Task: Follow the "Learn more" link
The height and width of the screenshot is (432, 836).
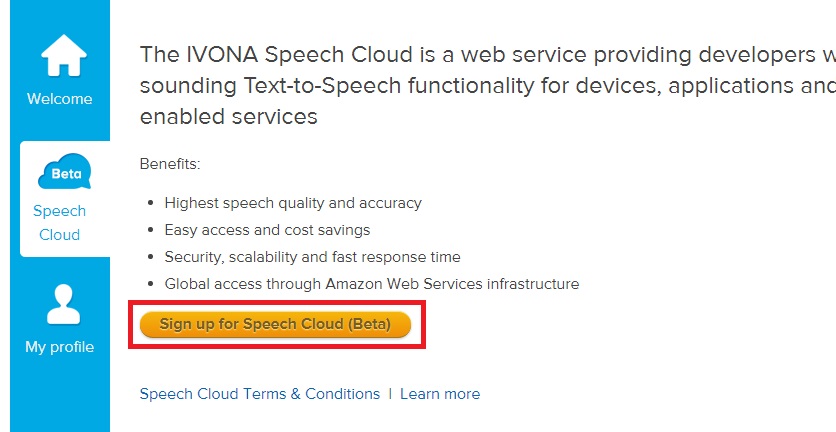Action: click(x=440, y=394)
